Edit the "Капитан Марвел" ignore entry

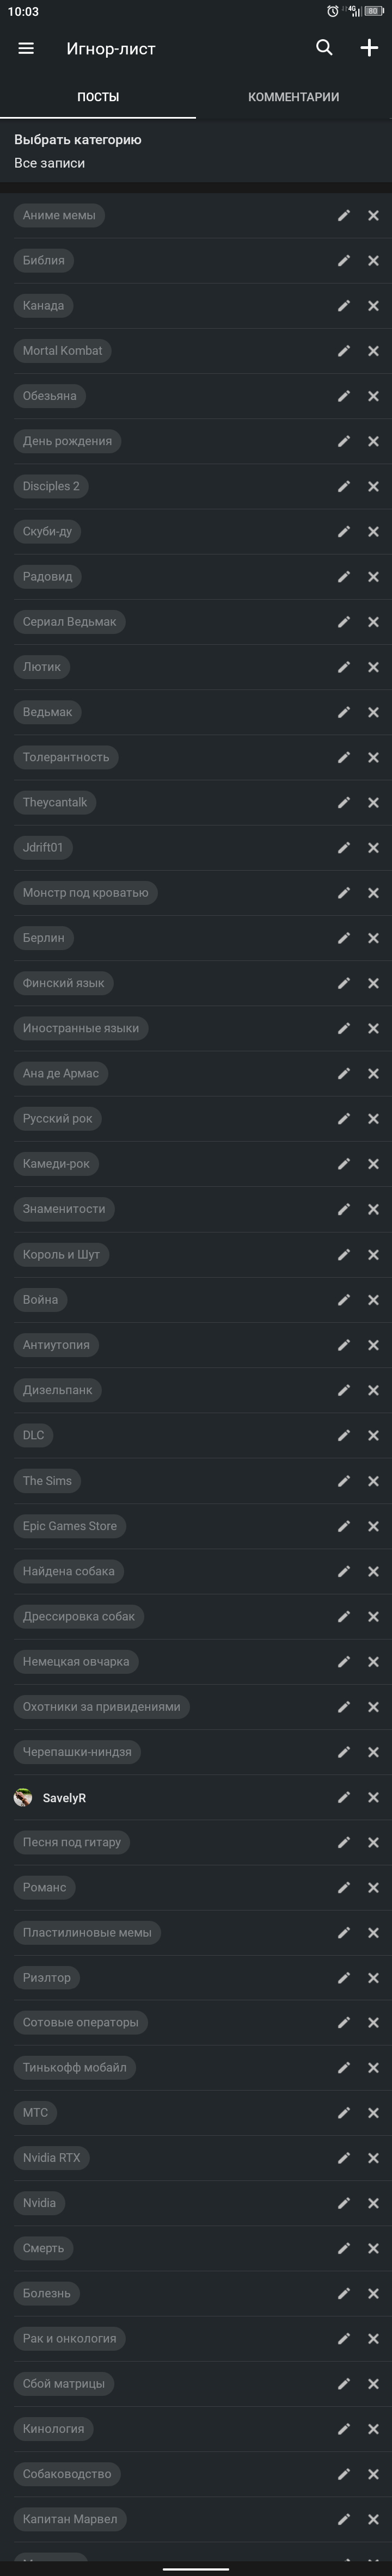point(344,2519)
